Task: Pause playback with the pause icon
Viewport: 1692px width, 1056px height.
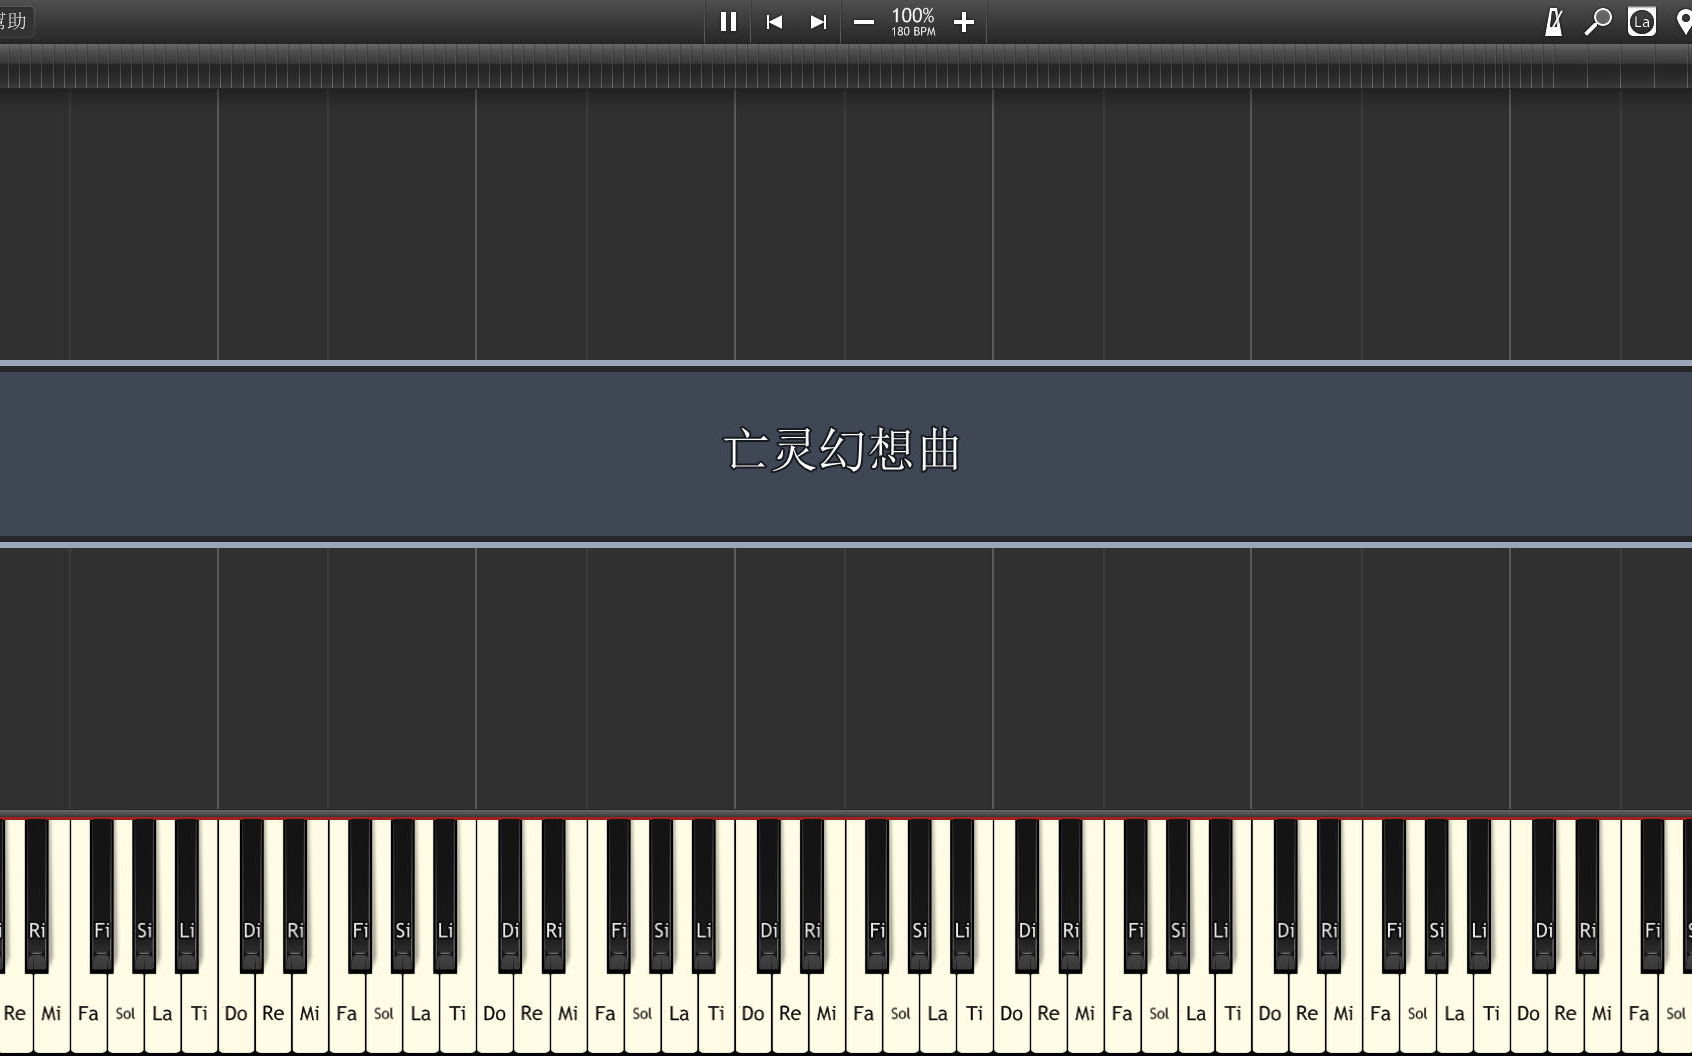Action: coord(728,22)
